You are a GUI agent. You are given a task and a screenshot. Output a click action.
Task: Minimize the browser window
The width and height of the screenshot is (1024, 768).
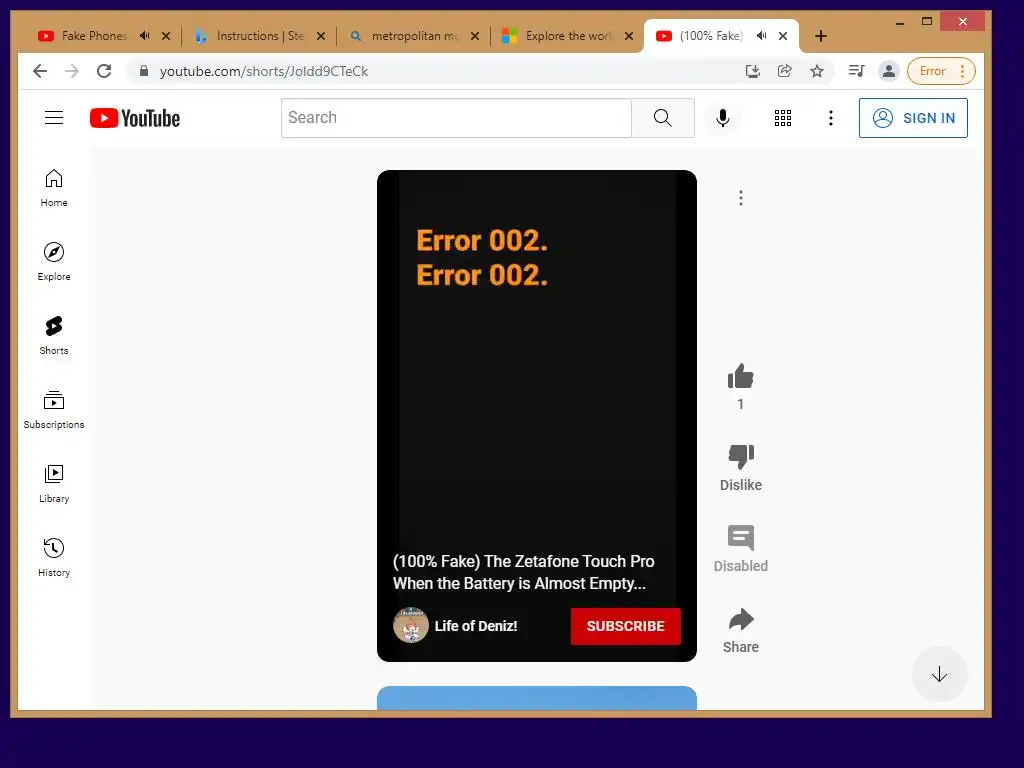click(900, 22)
